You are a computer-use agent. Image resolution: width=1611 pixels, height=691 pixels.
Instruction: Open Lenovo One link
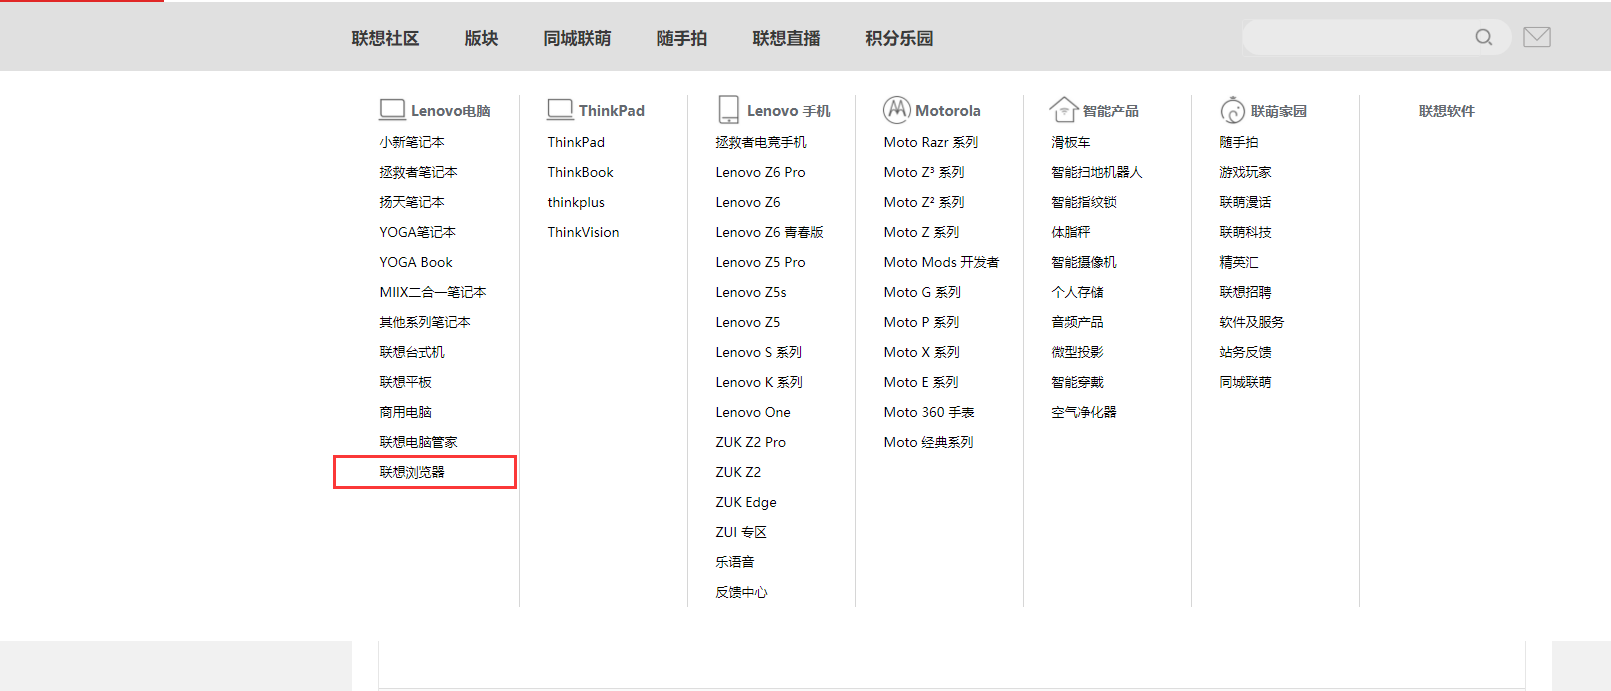(x=753, y=412)
